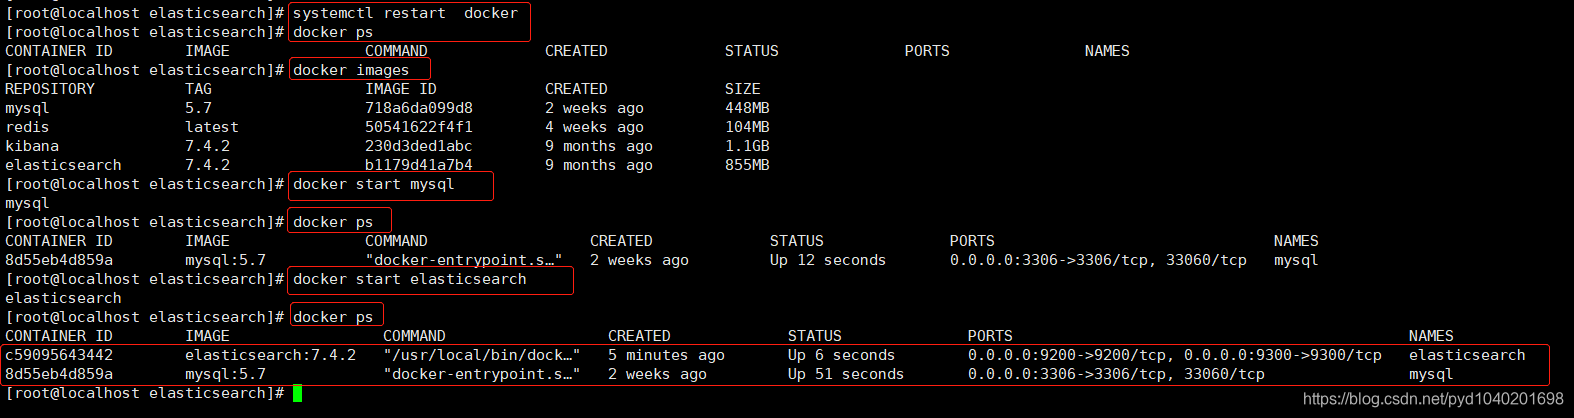Click the 104MB size value

pos(747,127)
